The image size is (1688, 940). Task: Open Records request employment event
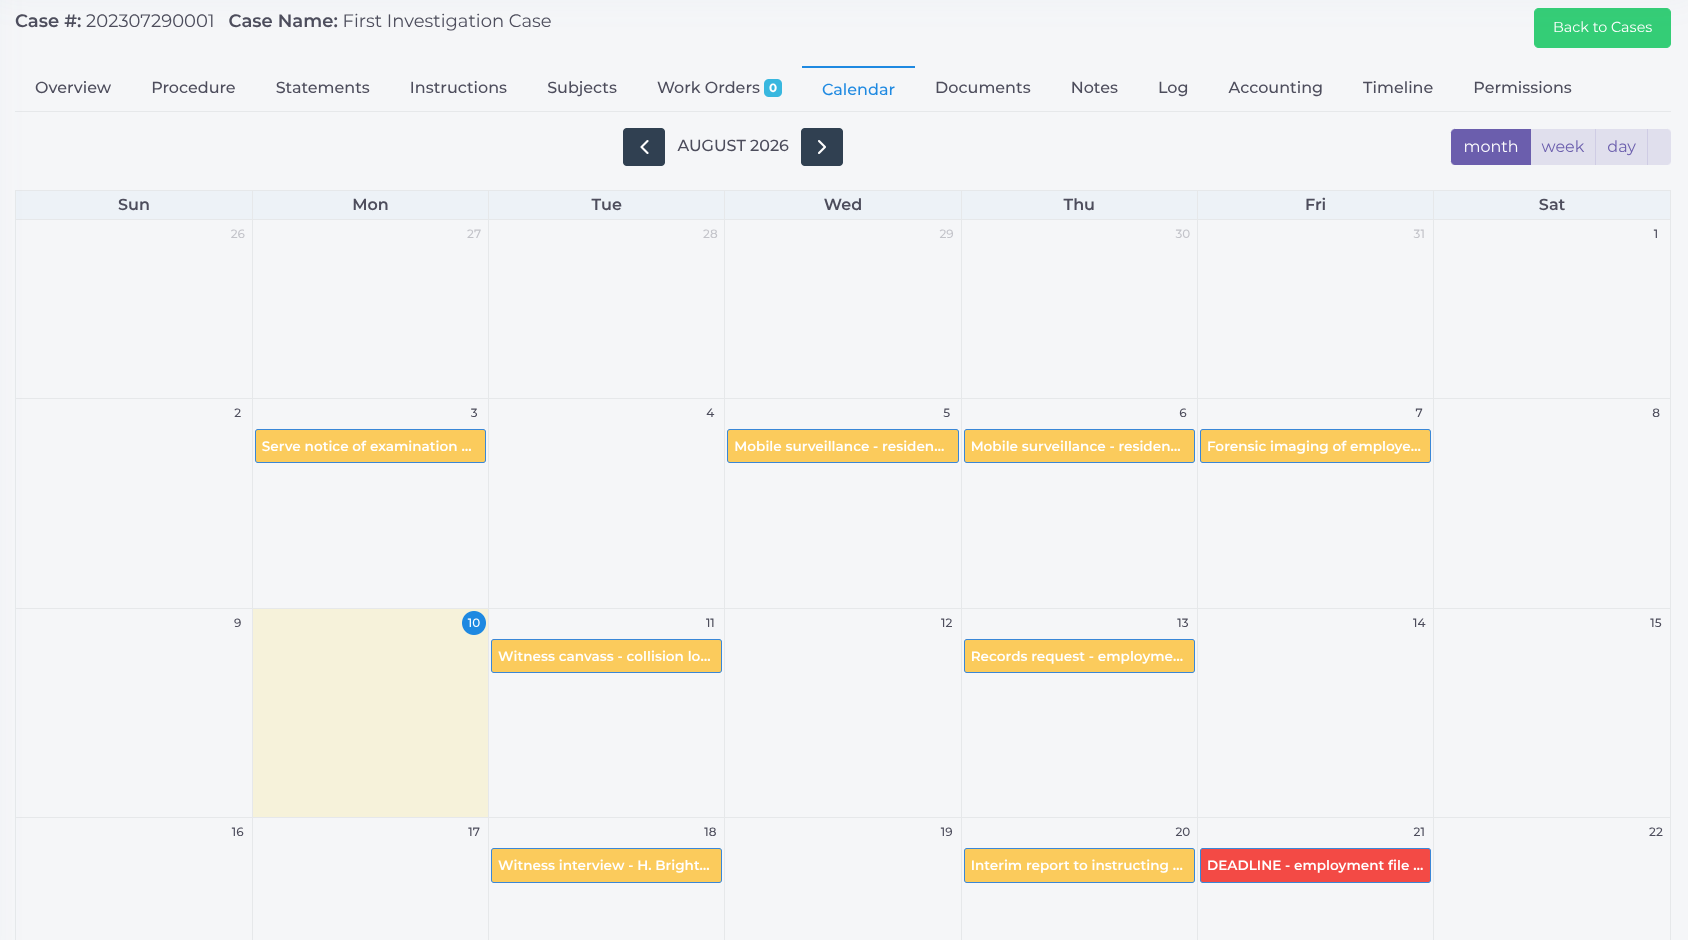[1079, 656]
